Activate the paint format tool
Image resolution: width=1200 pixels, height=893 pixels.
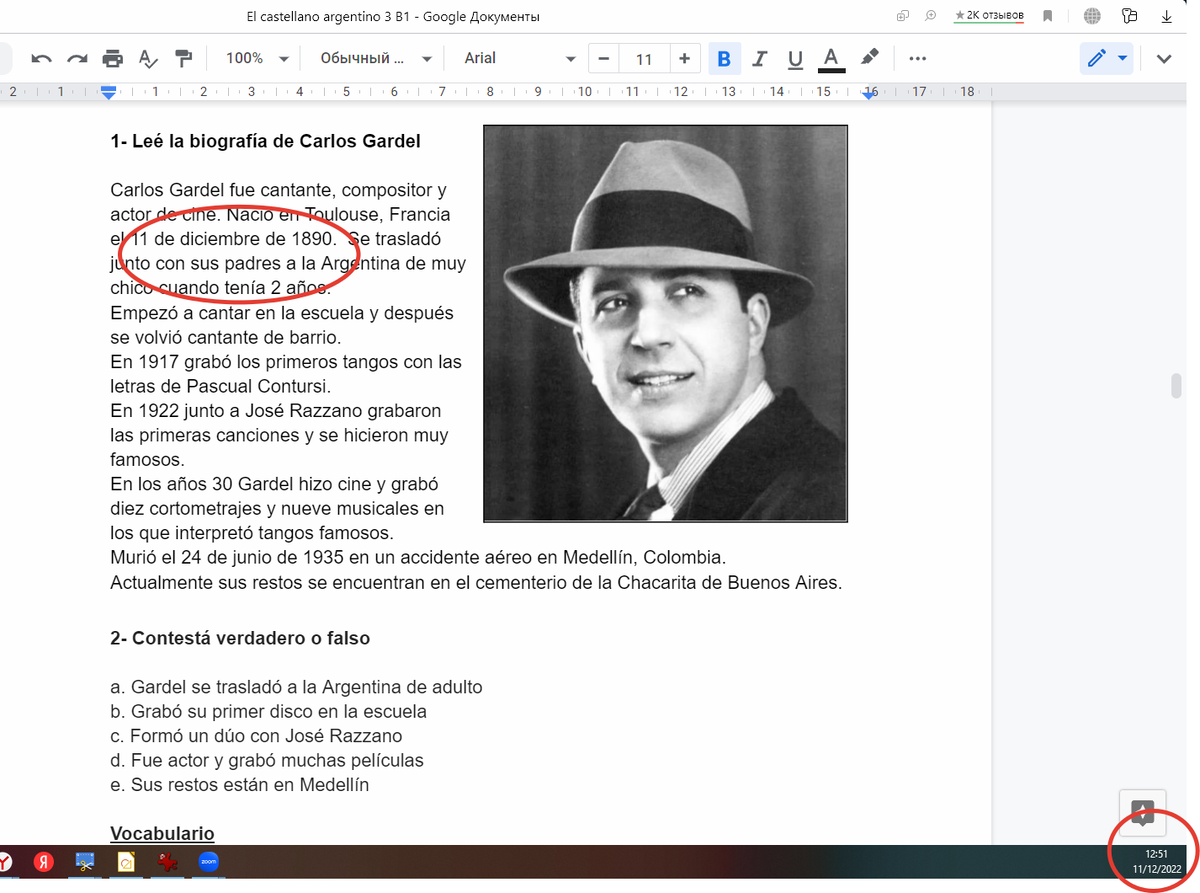pos(183,58)
